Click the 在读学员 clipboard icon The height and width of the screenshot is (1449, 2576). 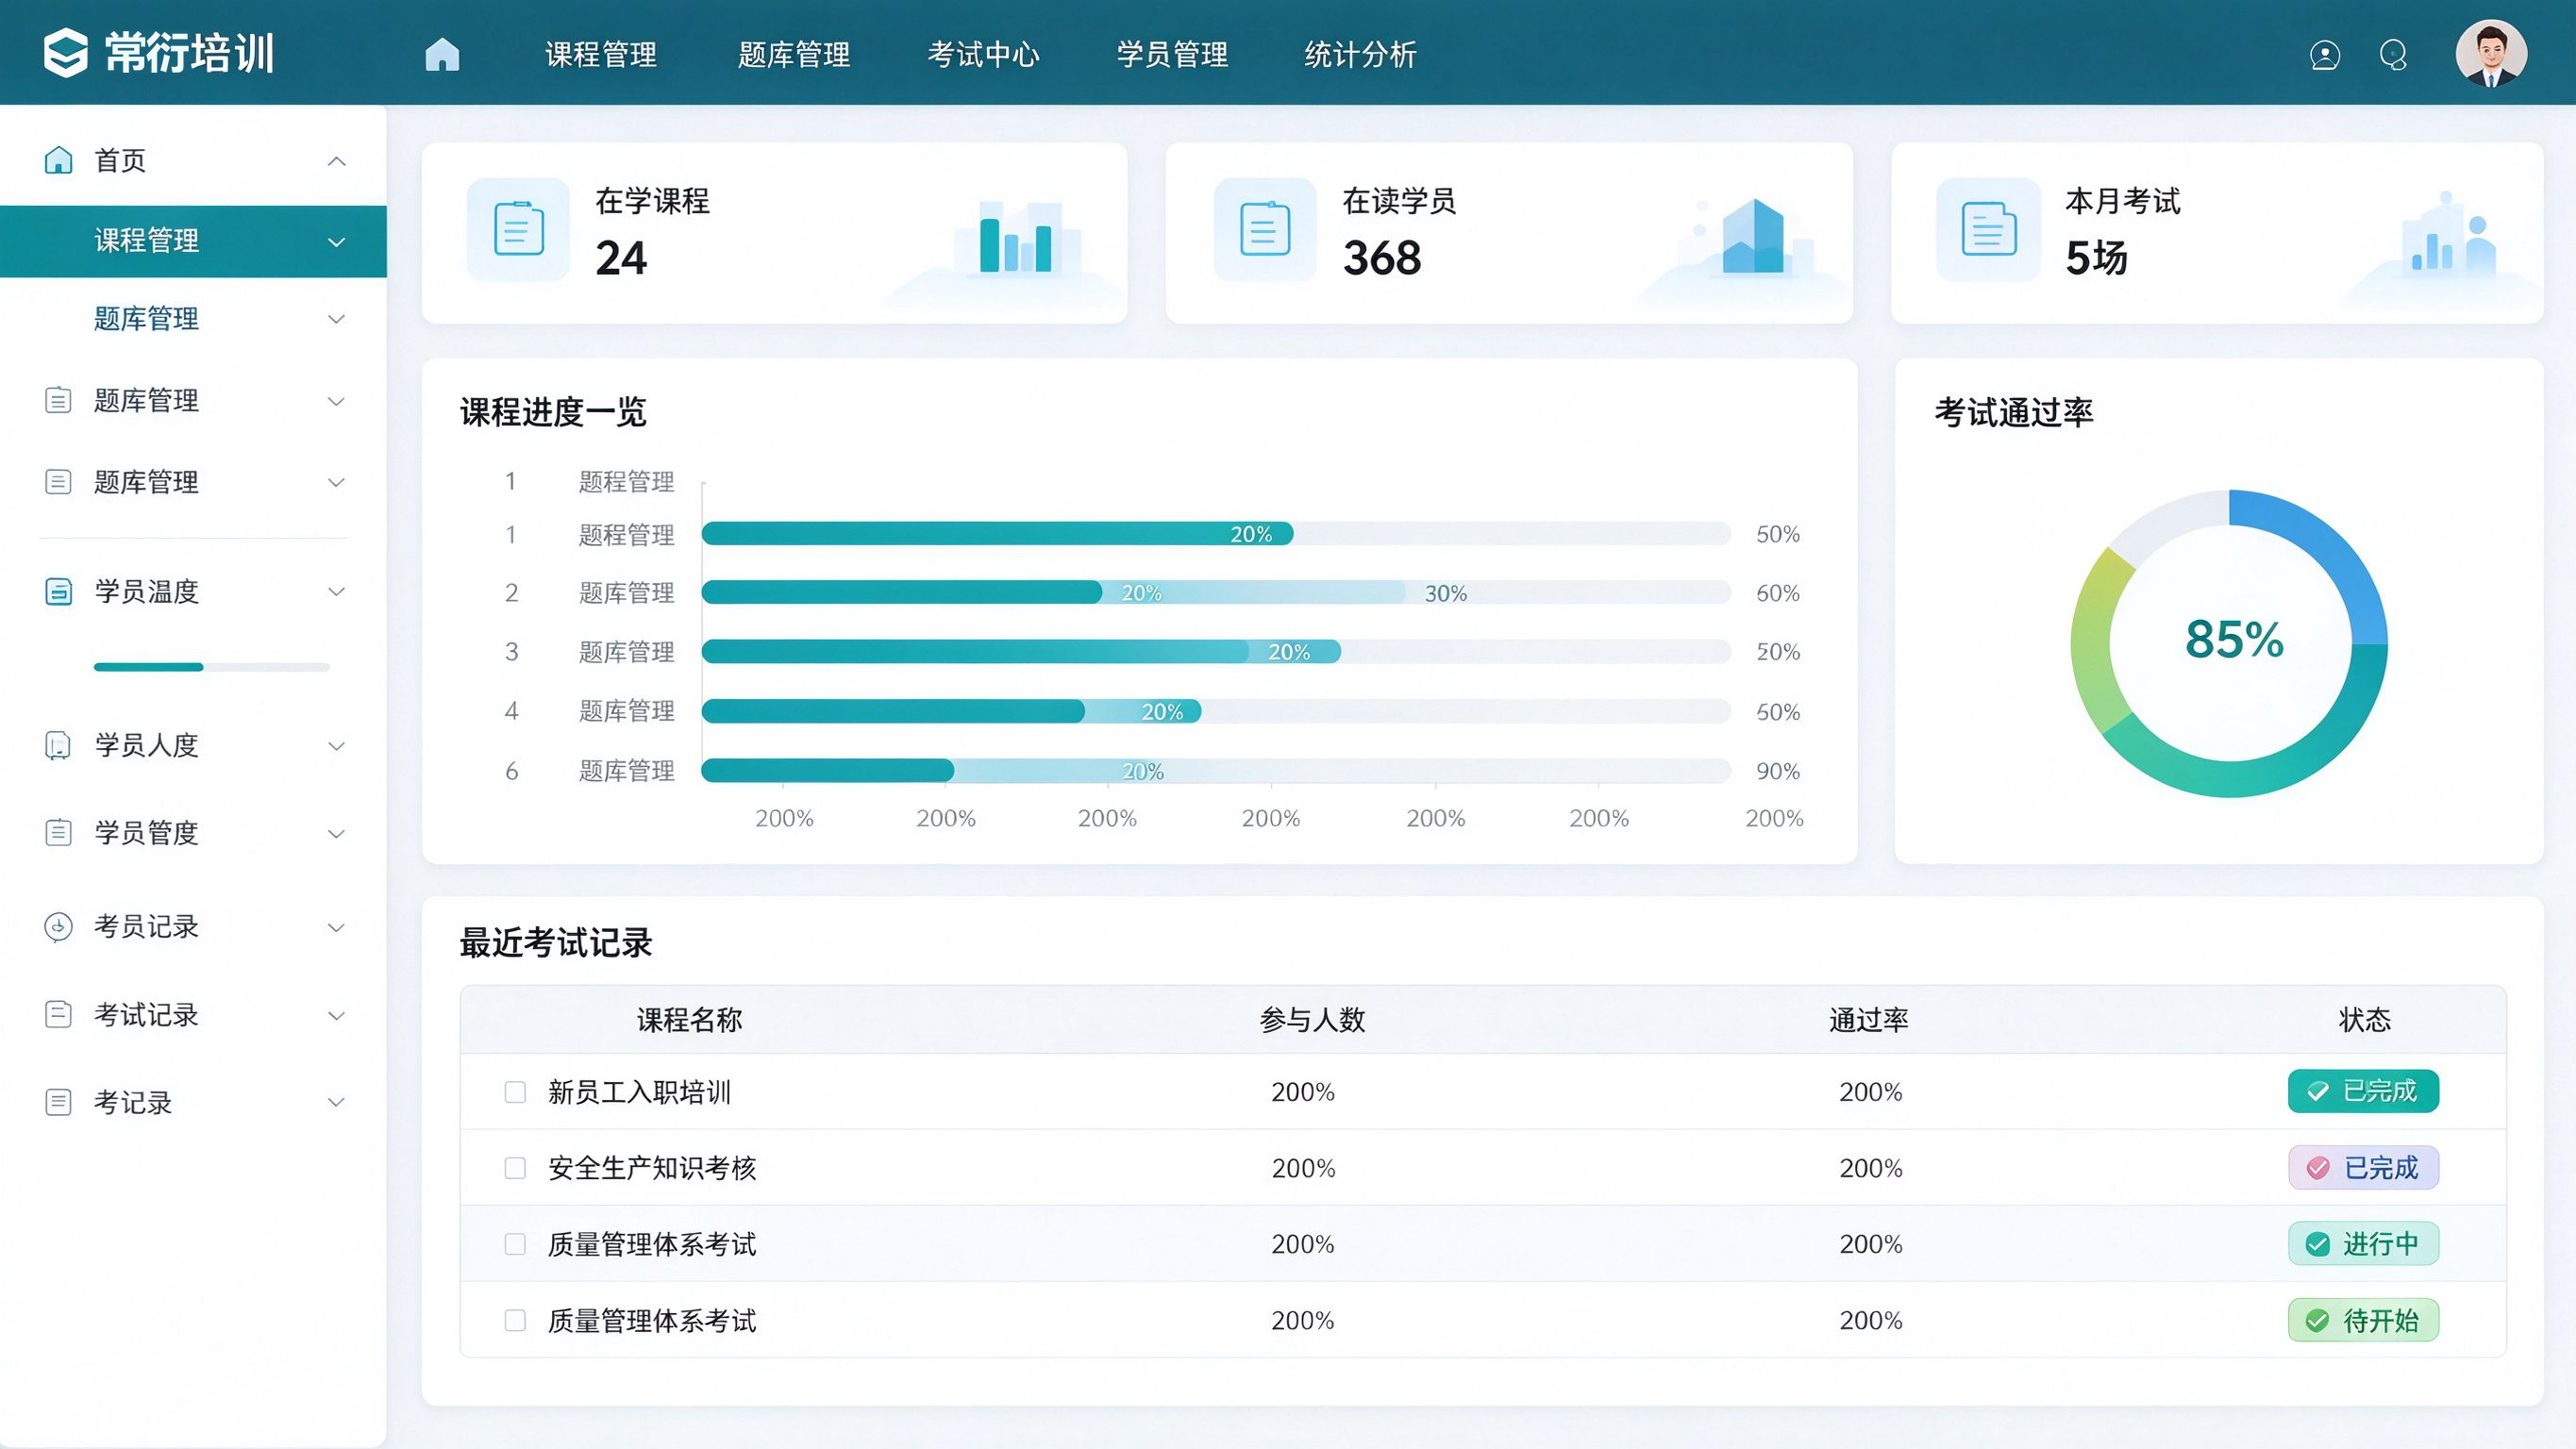(1265, 229)
